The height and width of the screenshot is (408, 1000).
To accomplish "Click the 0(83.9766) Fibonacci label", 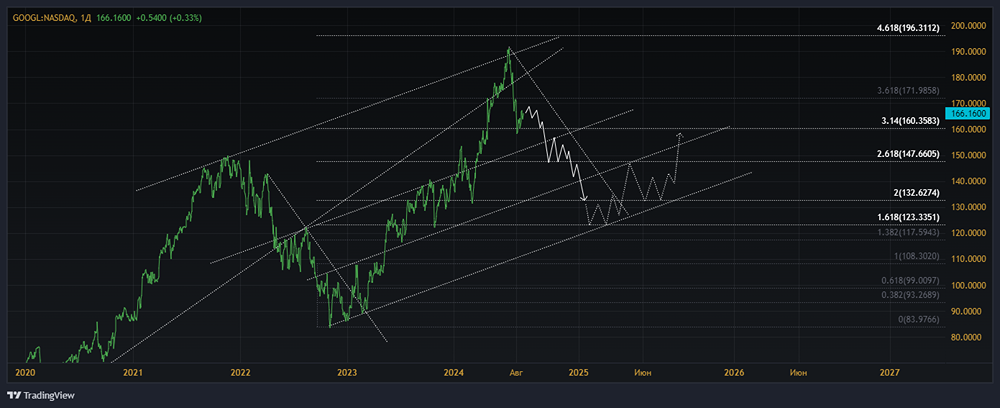I will pyautogui.click(x=916, y=318).
